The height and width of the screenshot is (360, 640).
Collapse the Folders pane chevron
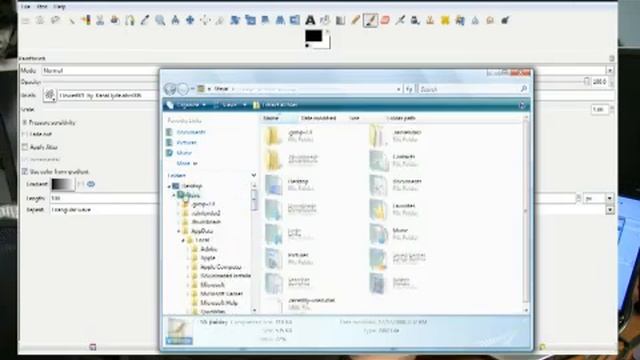pos(253,175)
